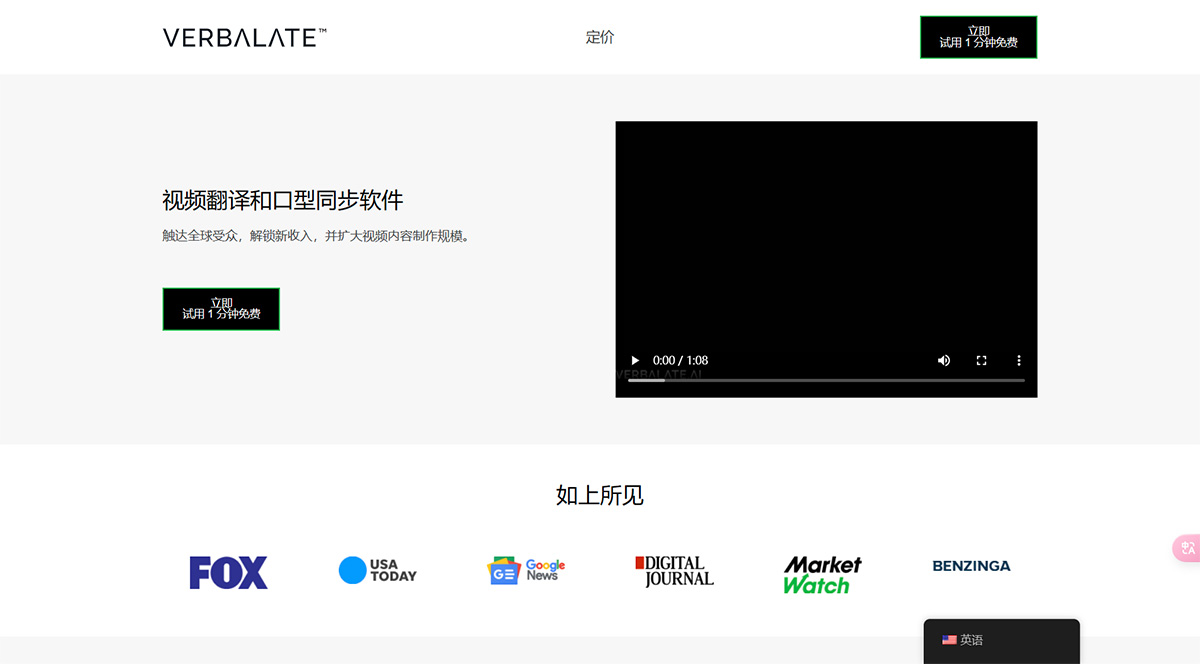
Task: Mute the video audio
Action: pos(943,360)
